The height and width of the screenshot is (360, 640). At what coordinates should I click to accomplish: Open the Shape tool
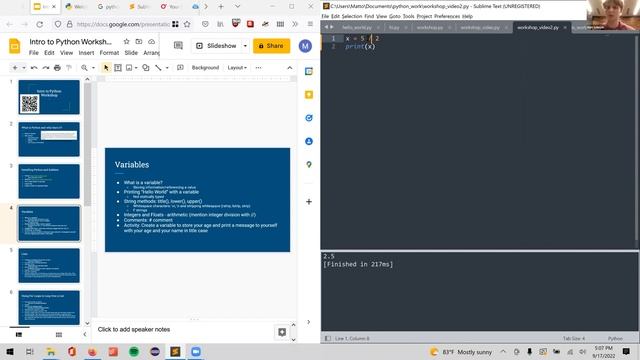pos(146,68)
